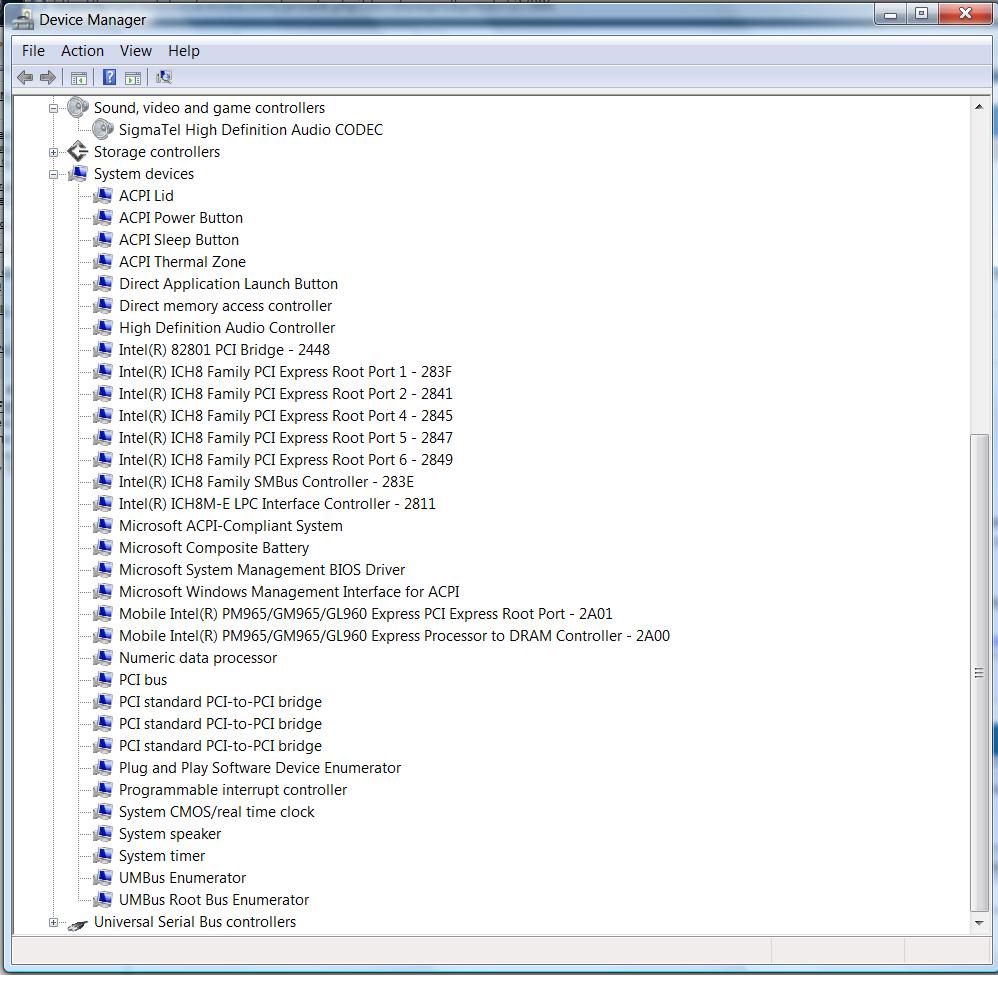Select Processor to DRAM Controller - 2A00
The width and height of the screenshot is (998, 1000).
(394, 636)
